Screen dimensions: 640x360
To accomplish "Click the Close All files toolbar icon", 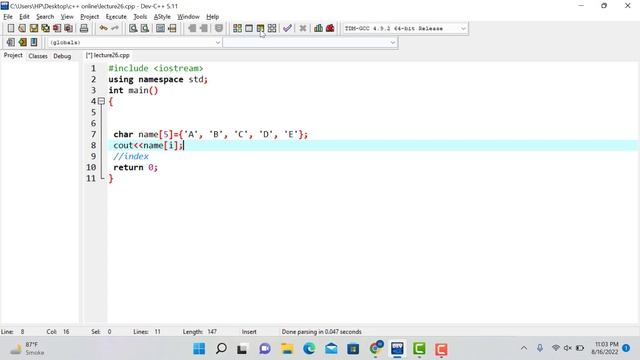I will 69,28.
